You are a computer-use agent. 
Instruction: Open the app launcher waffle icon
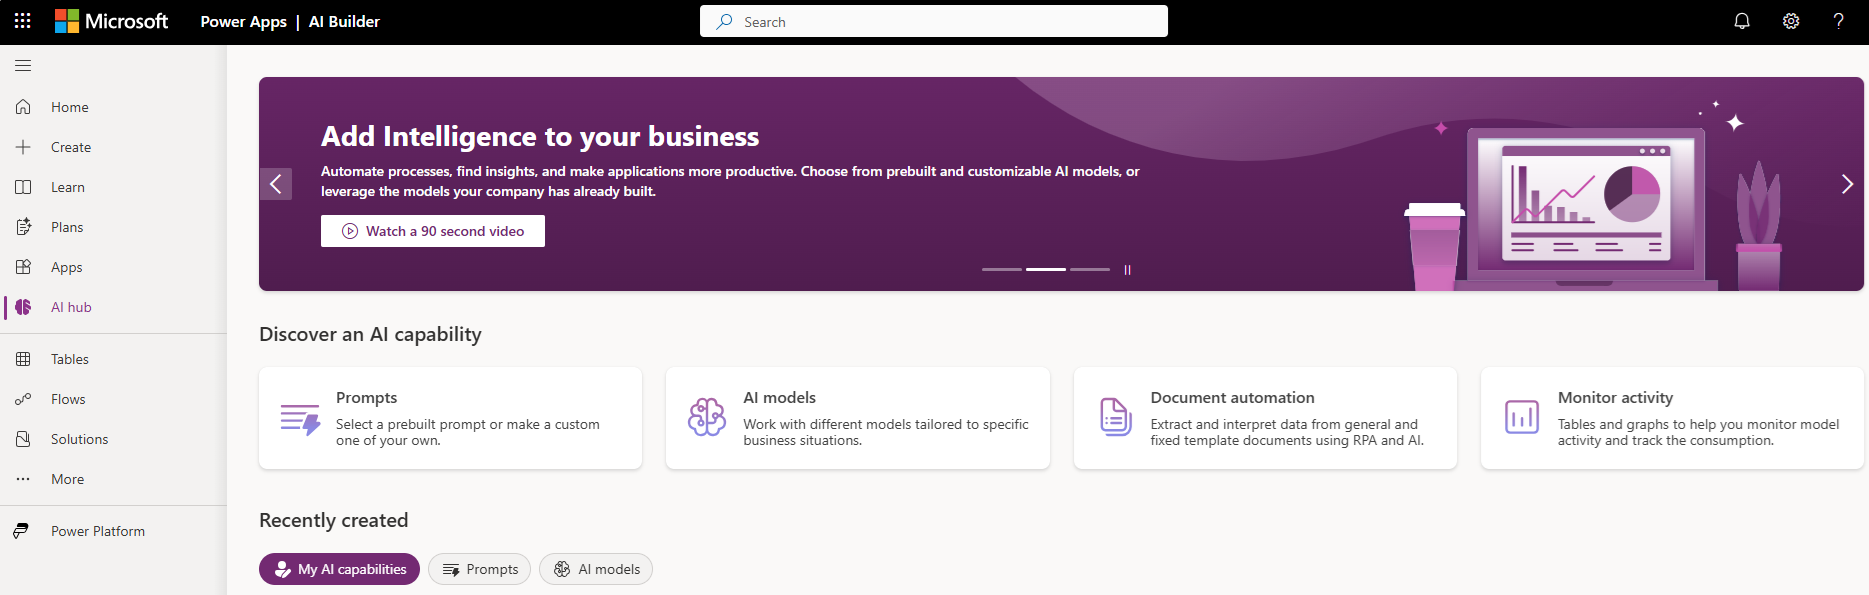(22, 21)
